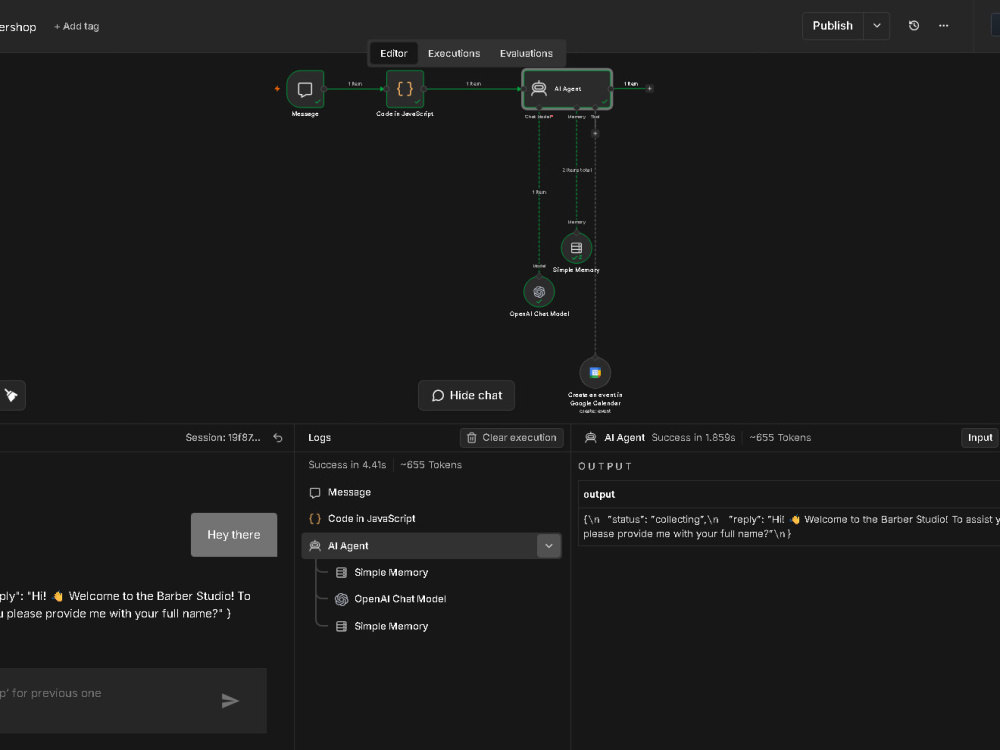The height and width of the screenshot is (750, 1000).
Task: Click the OUTPUT heading
Action: click(605, 466)
